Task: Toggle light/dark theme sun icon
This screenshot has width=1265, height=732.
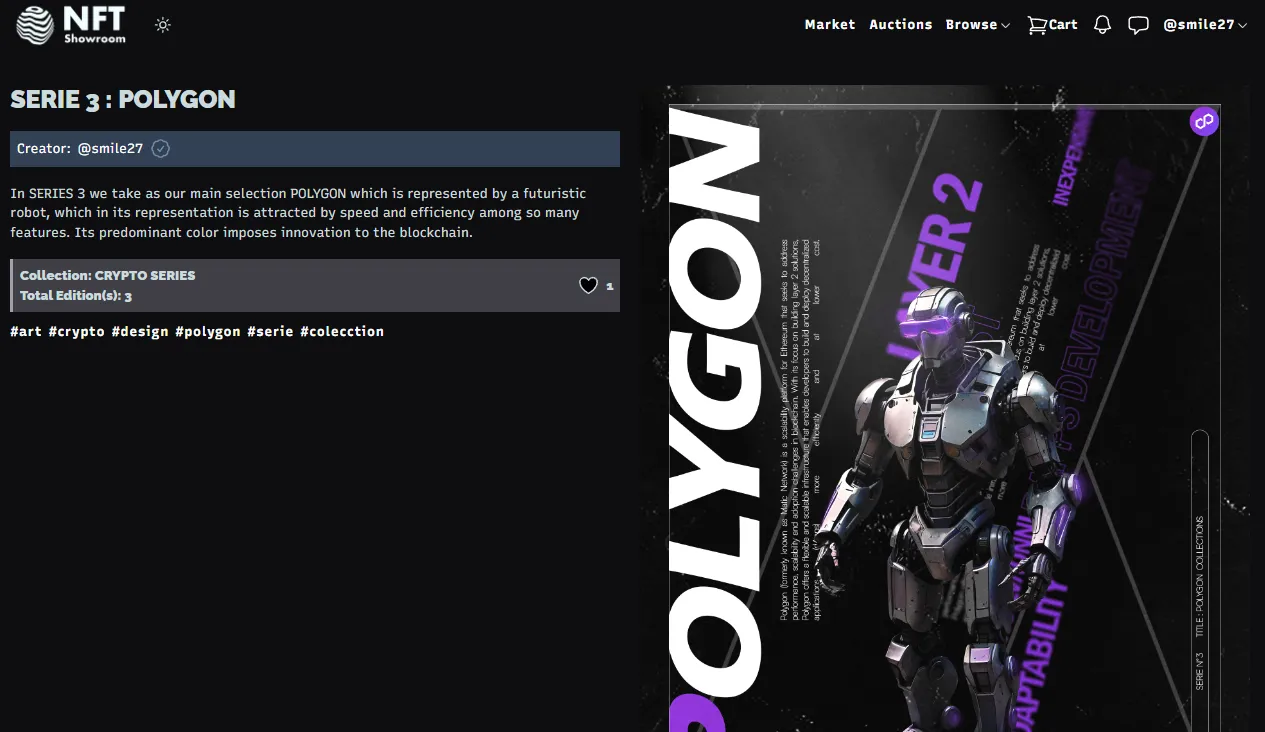Action: 163,25
